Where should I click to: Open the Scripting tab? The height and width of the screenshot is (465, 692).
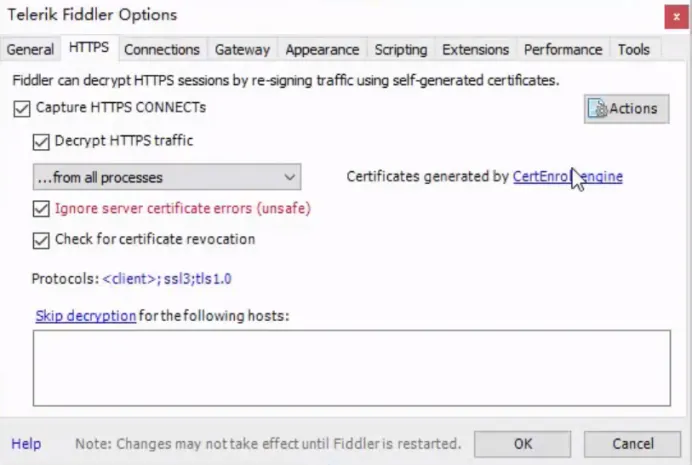pyautogui.click(x=400, y=49)
